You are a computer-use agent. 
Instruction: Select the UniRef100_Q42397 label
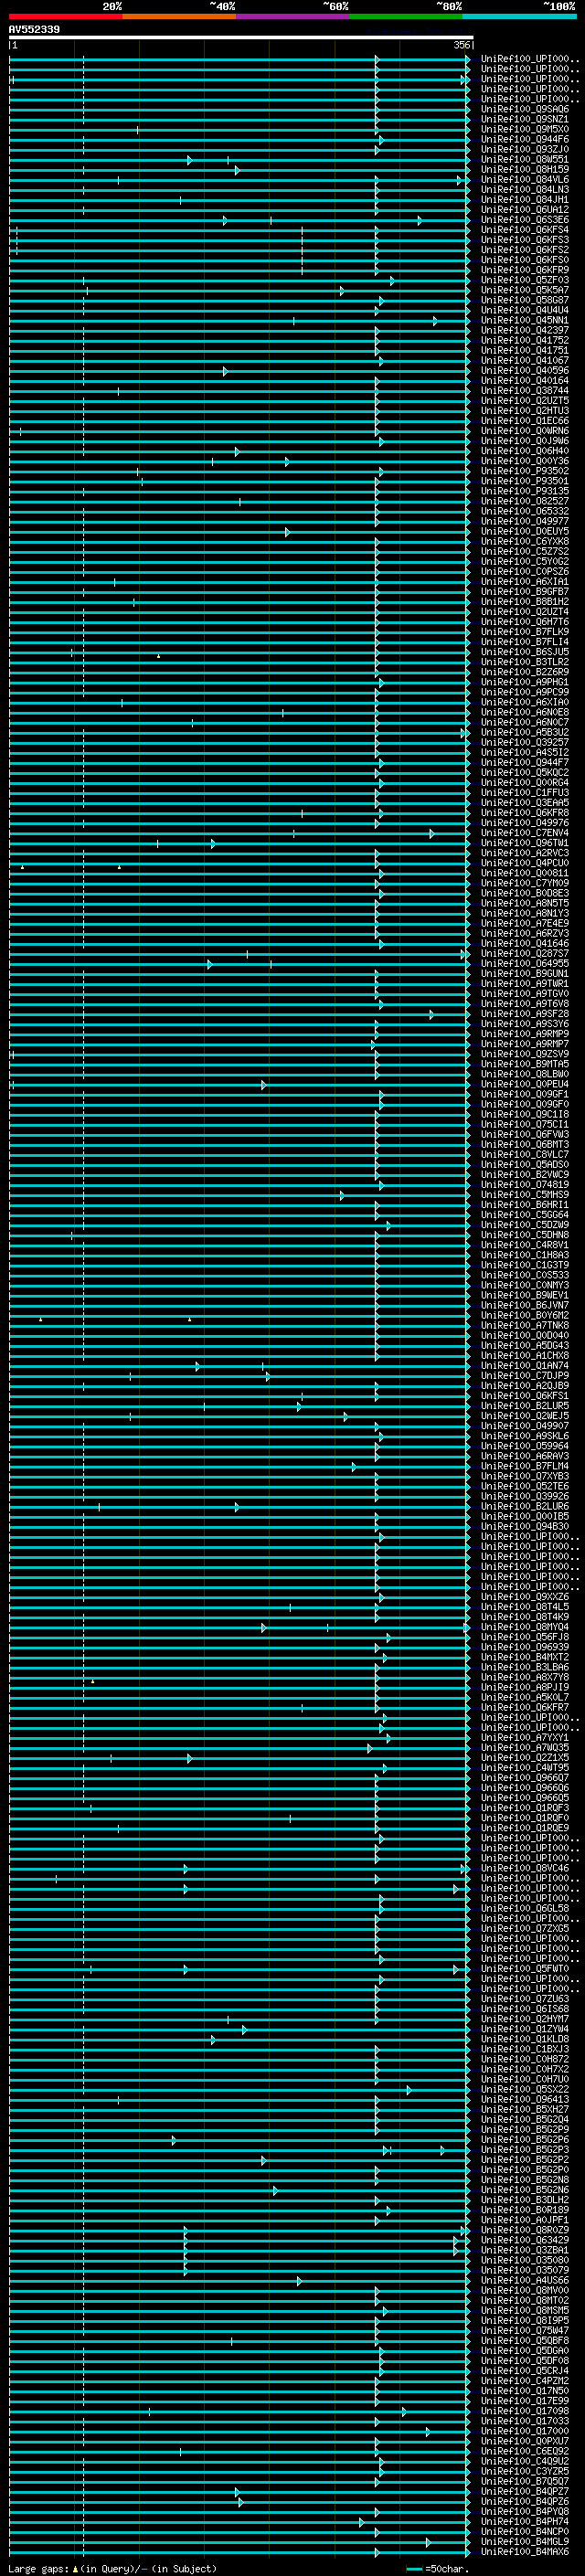[525, 329]
